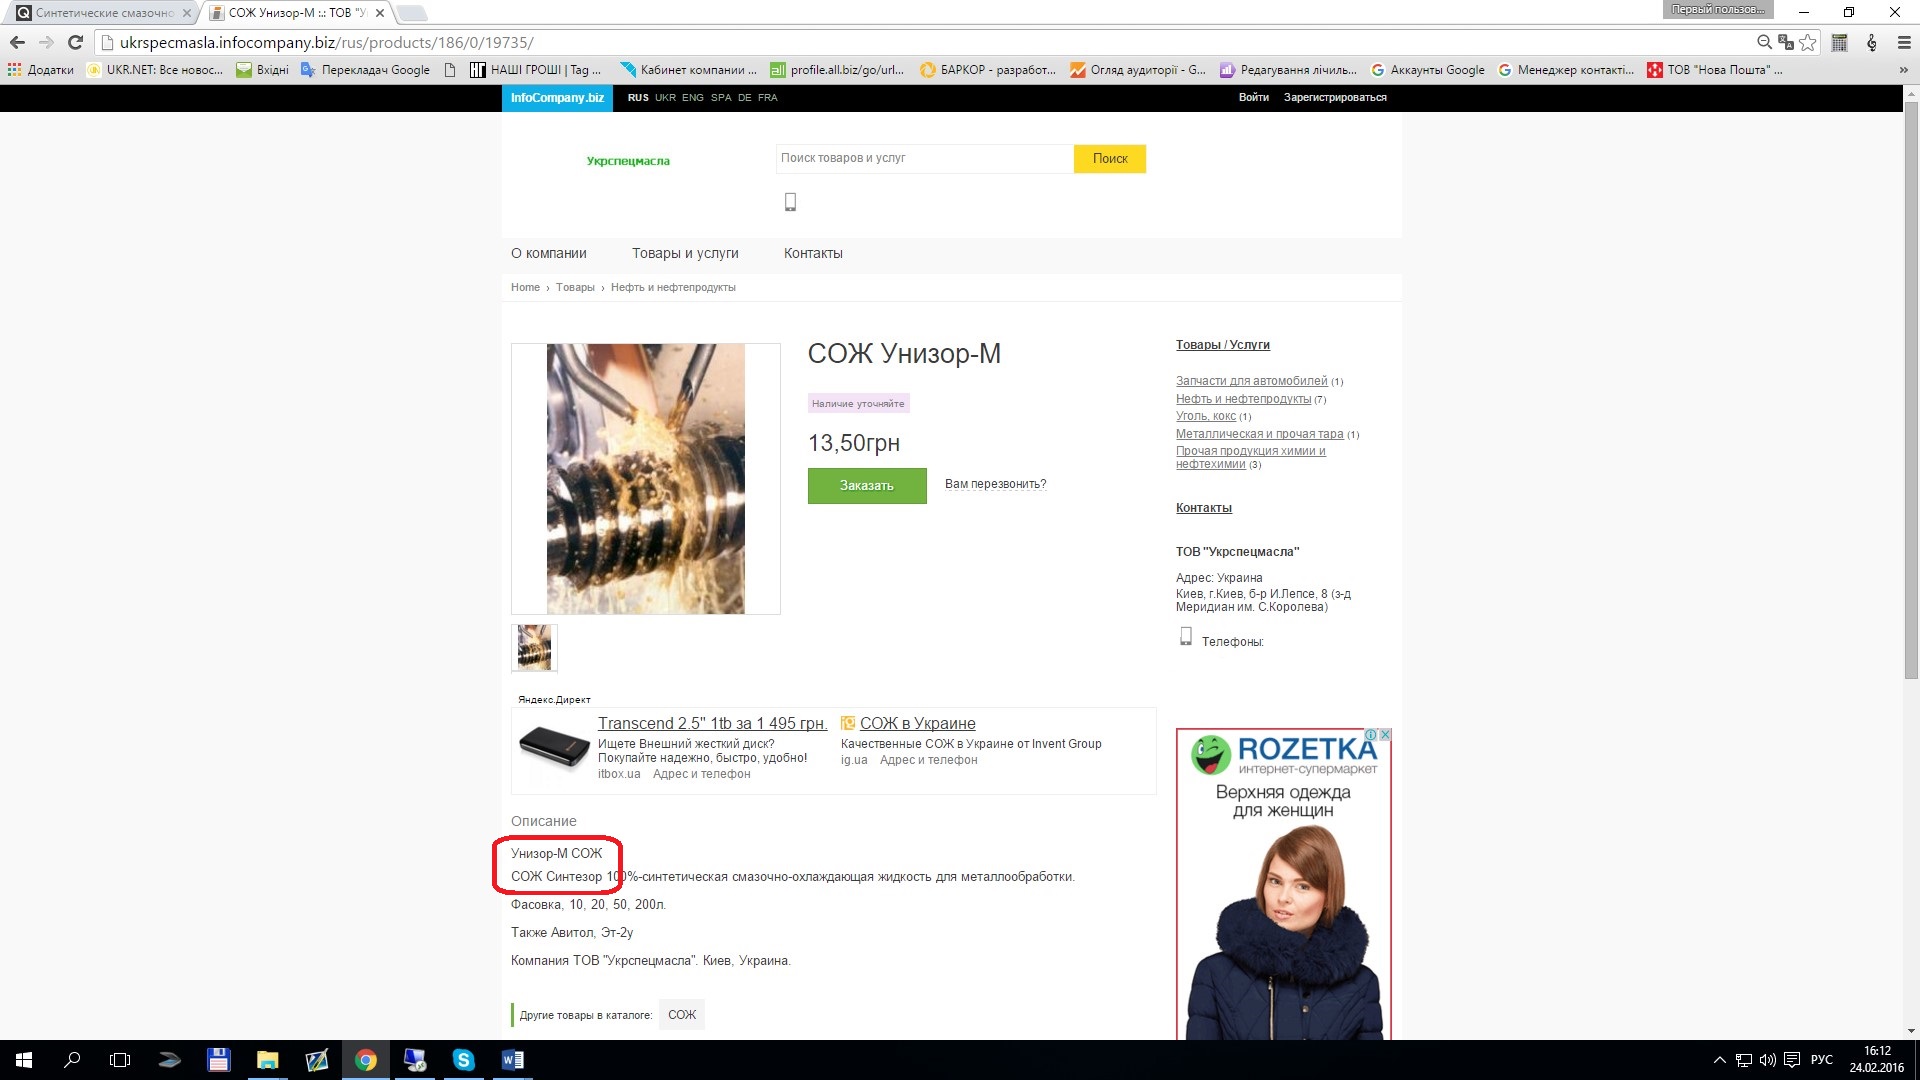Open Skype from the taskbar
The width and height of the screenshot is (1920, 1080).
click(x=463, y=1060)
